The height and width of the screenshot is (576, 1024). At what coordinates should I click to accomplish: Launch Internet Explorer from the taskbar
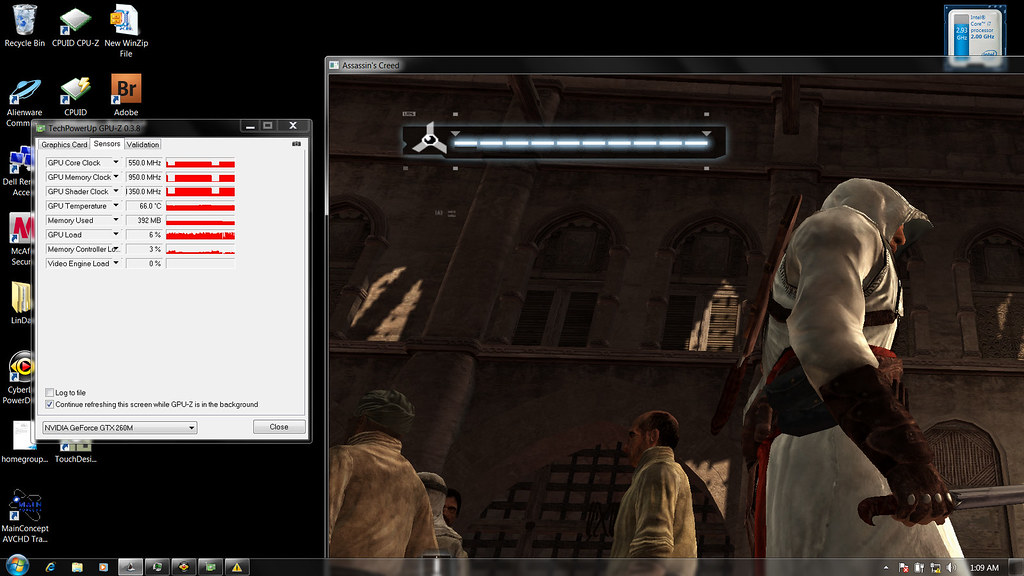[50, 567]
